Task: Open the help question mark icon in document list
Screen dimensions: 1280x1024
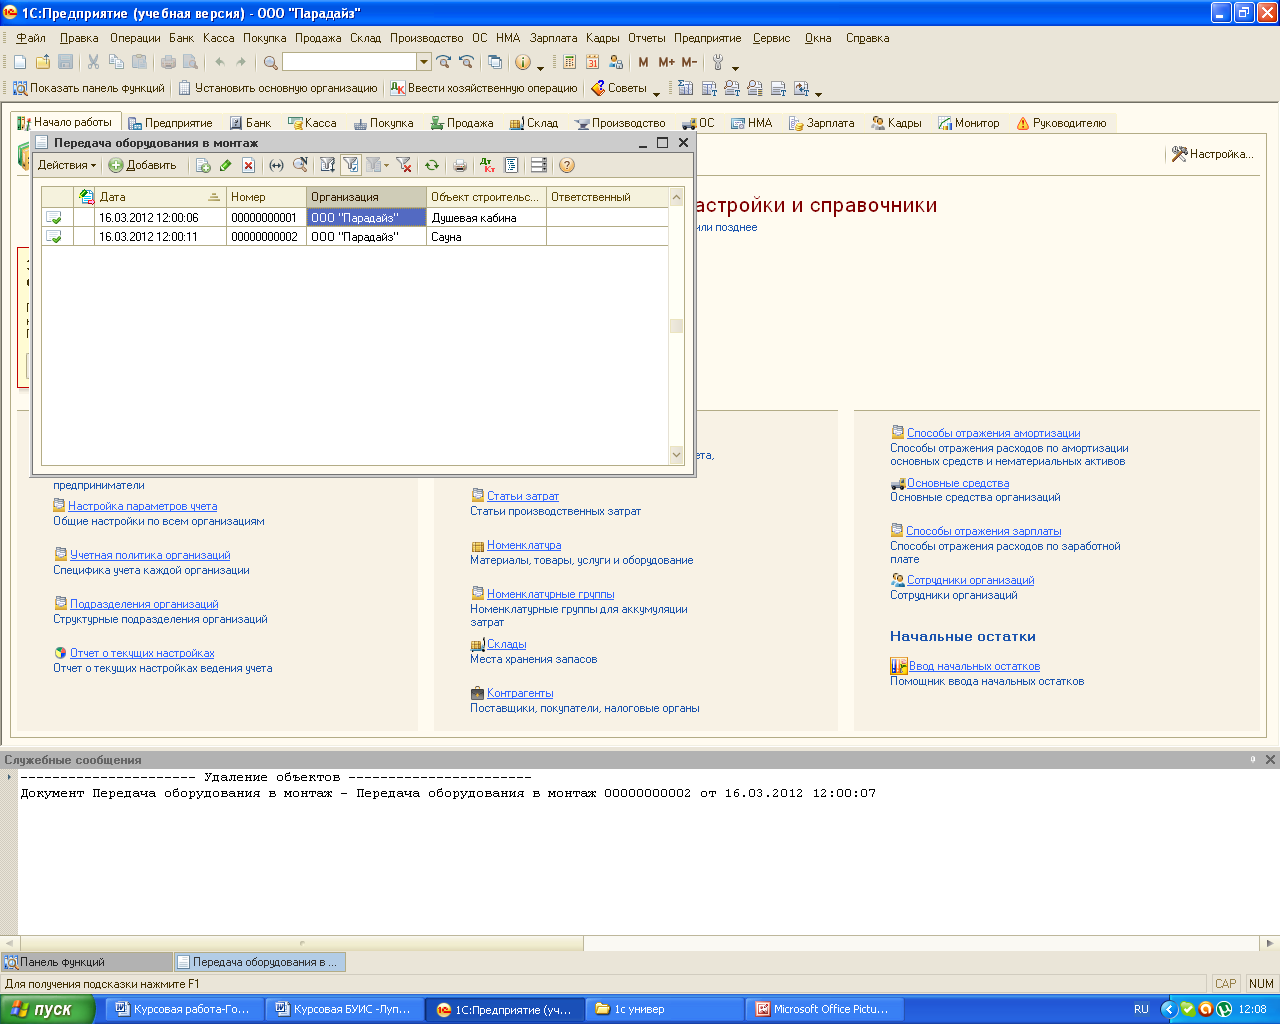Action: (x=567, y=166)
